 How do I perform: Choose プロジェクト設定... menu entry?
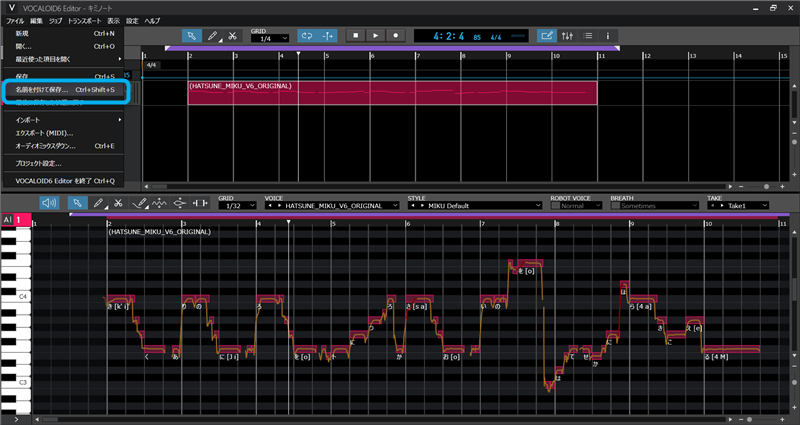coord(64,163)
